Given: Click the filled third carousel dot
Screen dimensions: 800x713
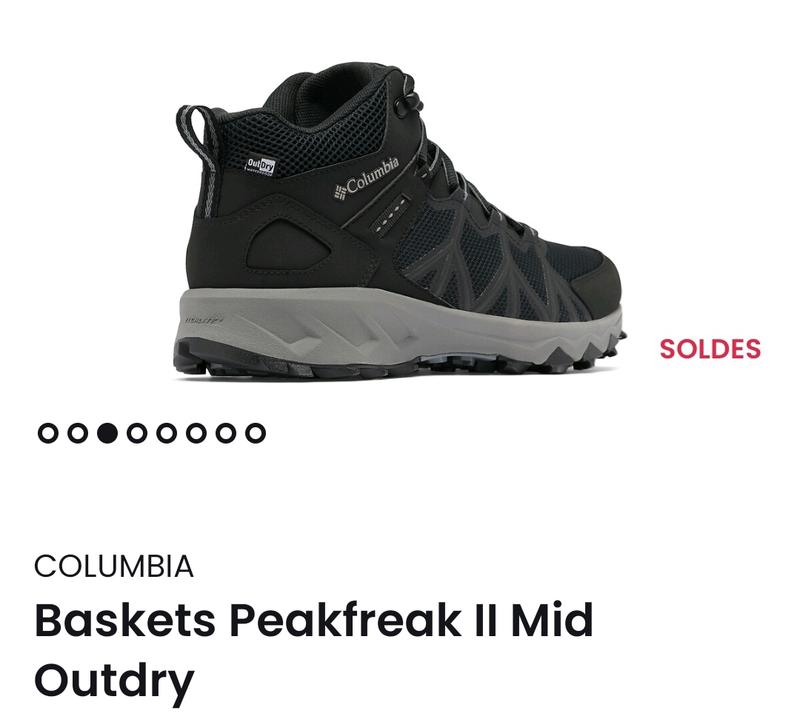Looking at the screenshot, I should coord(107,433).
